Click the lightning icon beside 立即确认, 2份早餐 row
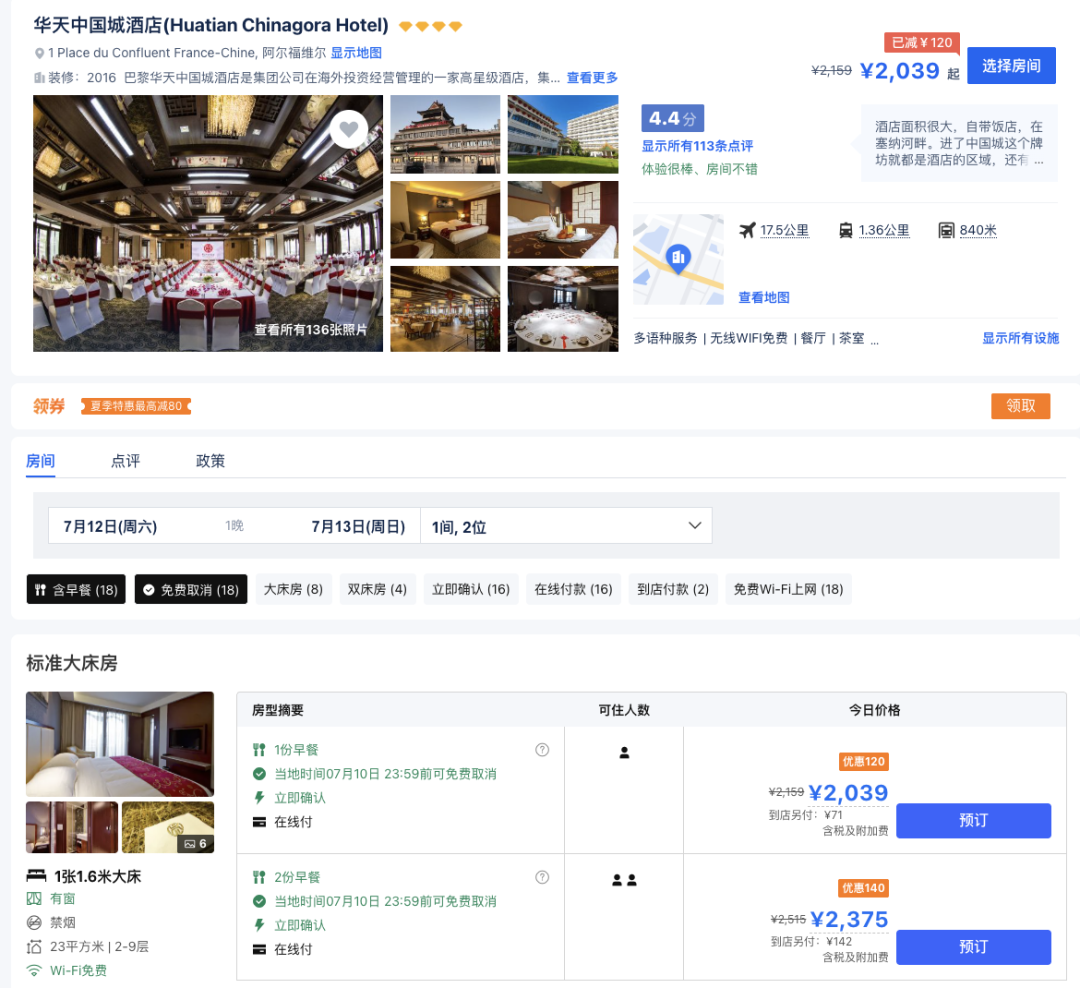The image size is (1080, 988). tap(259, 925)
